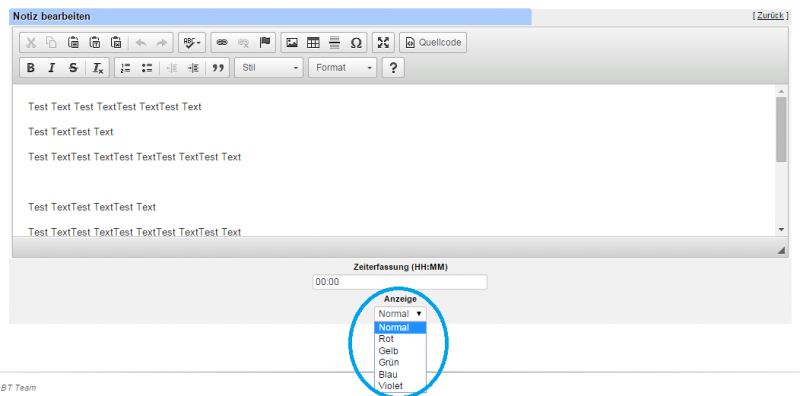
Task: Click the Quellcode source button
Action: click(x=433, y=43)
